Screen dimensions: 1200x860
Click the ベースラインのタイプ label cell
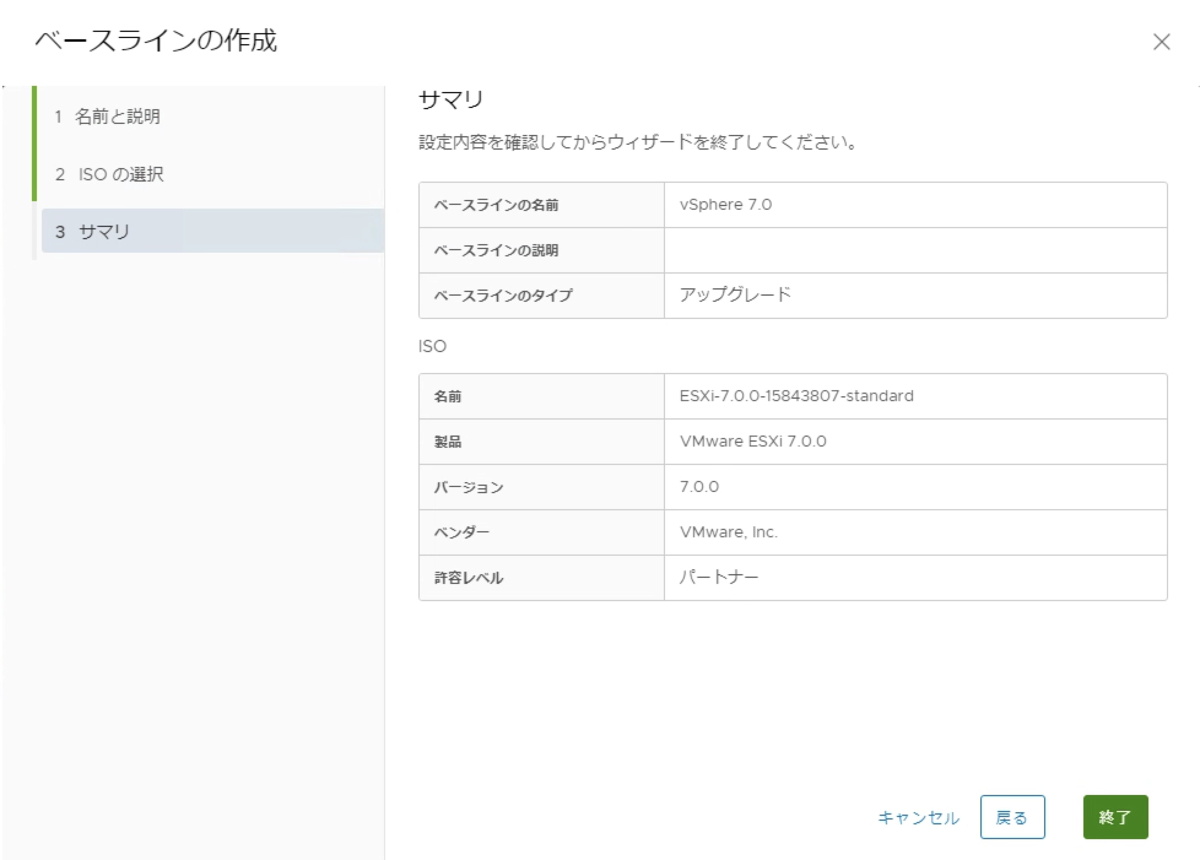click(541, 295)
